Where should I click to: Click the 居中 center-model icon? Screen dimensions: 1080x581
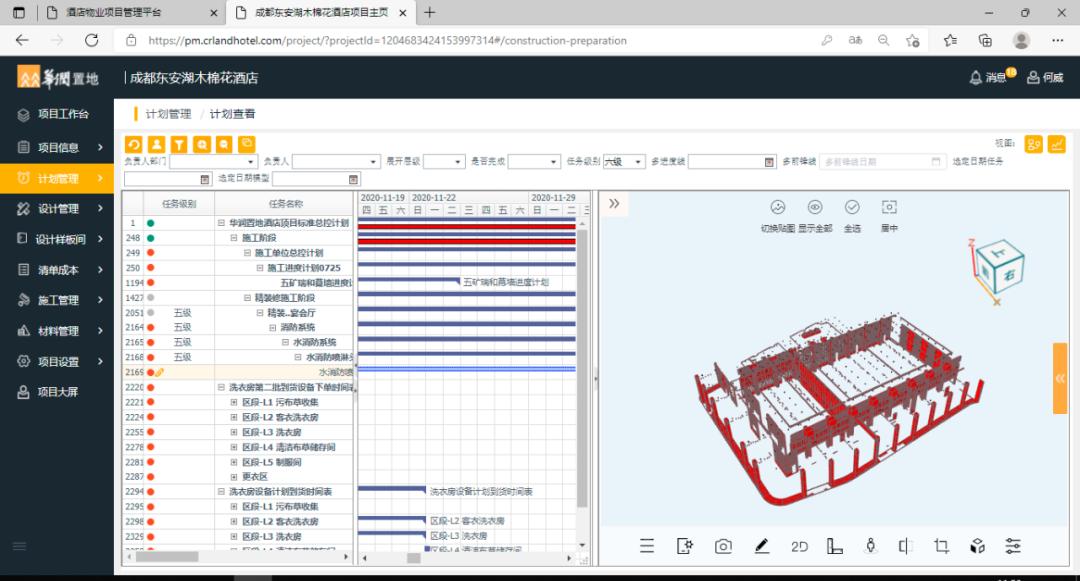(x=891, y=208)
